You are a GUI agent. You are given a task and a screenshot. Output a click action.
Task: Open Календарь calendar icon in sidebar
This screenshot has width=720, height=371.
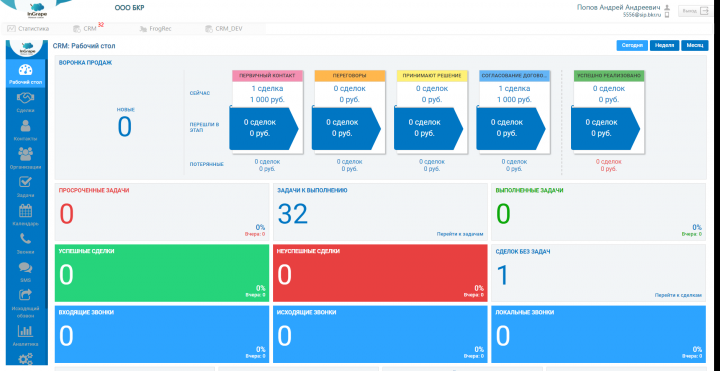25,211
